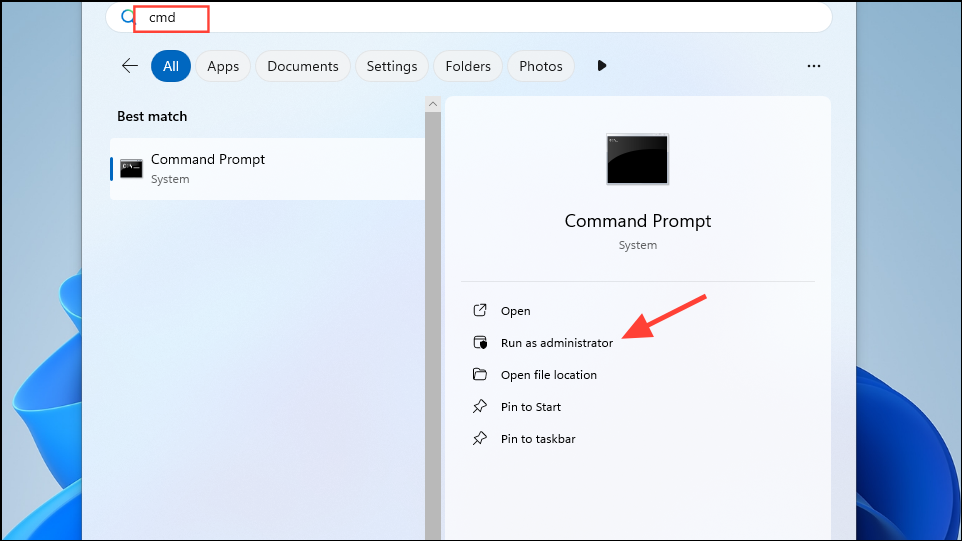Click the scroll up arrow in results
Viewport: 962px width, 541px height.
point(433,104)
